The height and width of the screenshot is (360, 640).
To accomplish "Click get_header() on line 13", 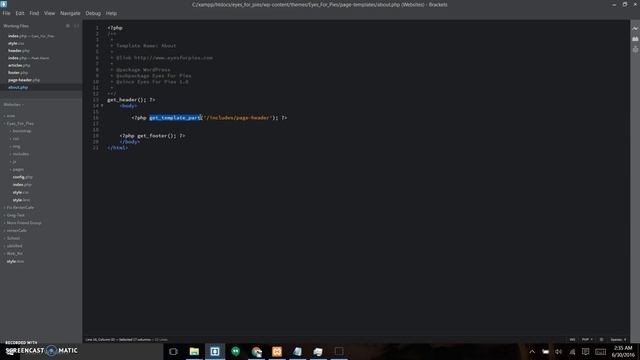I will (128, 100).
